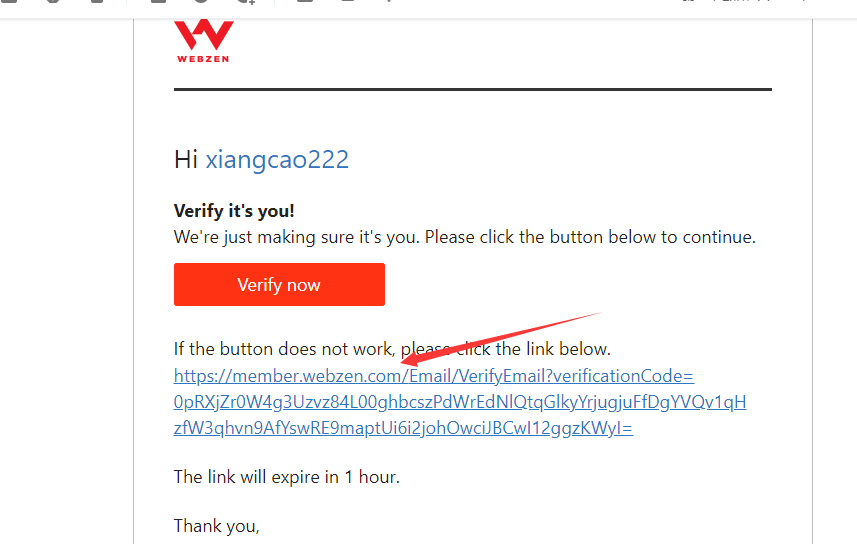Screen dimensions: 857x544
Task: Click the sentence about making sure it's you
Action: [x=465, y=237]
